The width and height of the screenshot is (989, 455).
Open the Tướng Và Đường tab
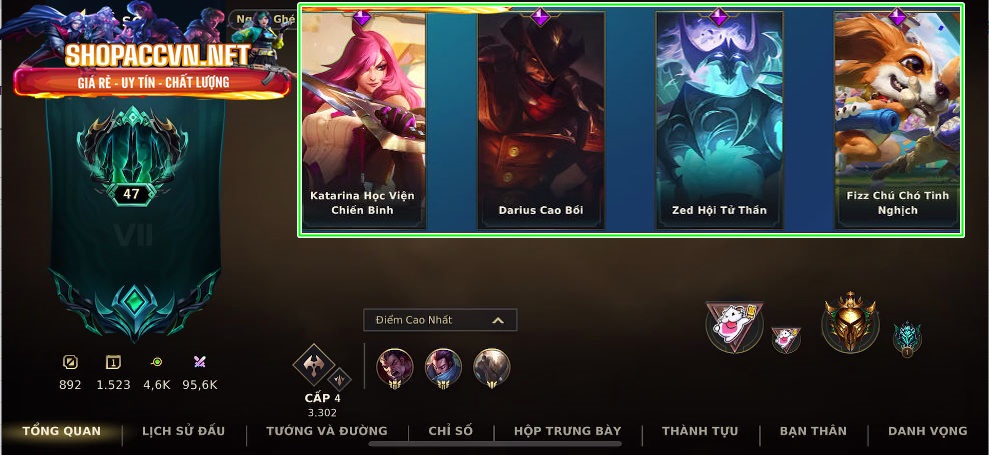click(x=327, y=431)
